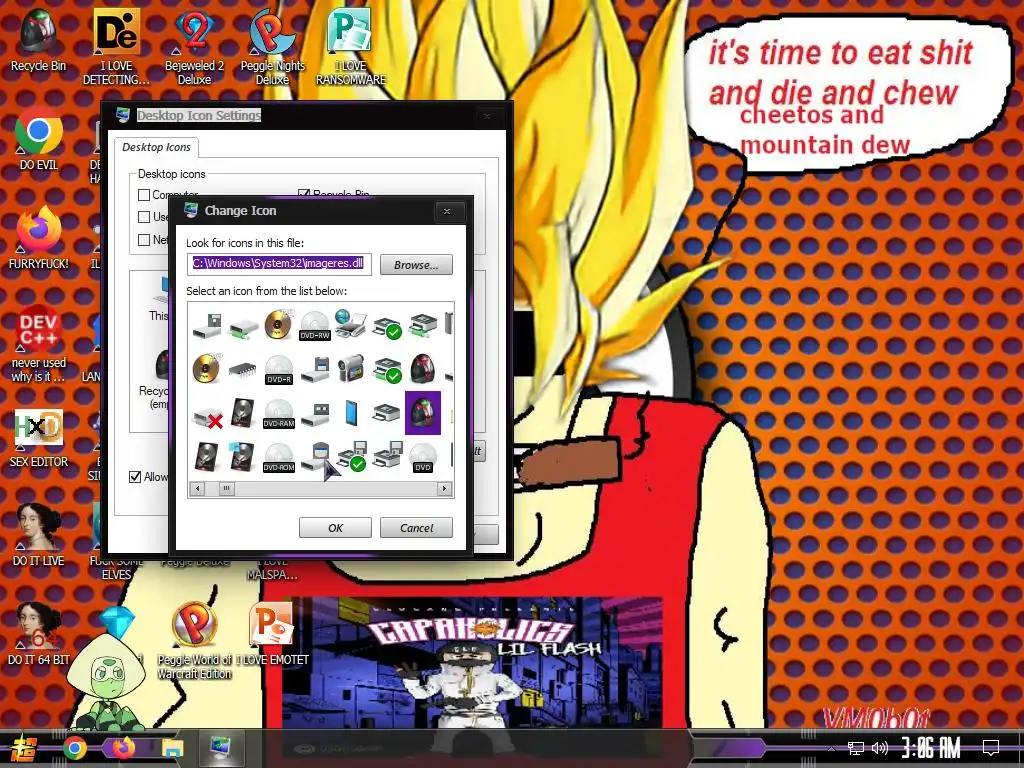Screen dimensions: 1024x768
Task: Select the I LOVE RANSOMWARE desktop shortcut
Action: point(351,46)
